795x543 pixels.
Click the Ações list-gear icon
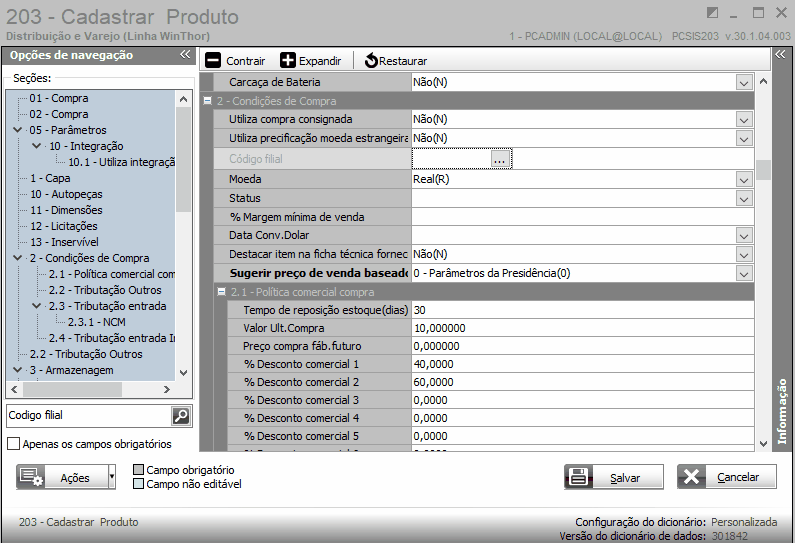[x=31, y=477]
